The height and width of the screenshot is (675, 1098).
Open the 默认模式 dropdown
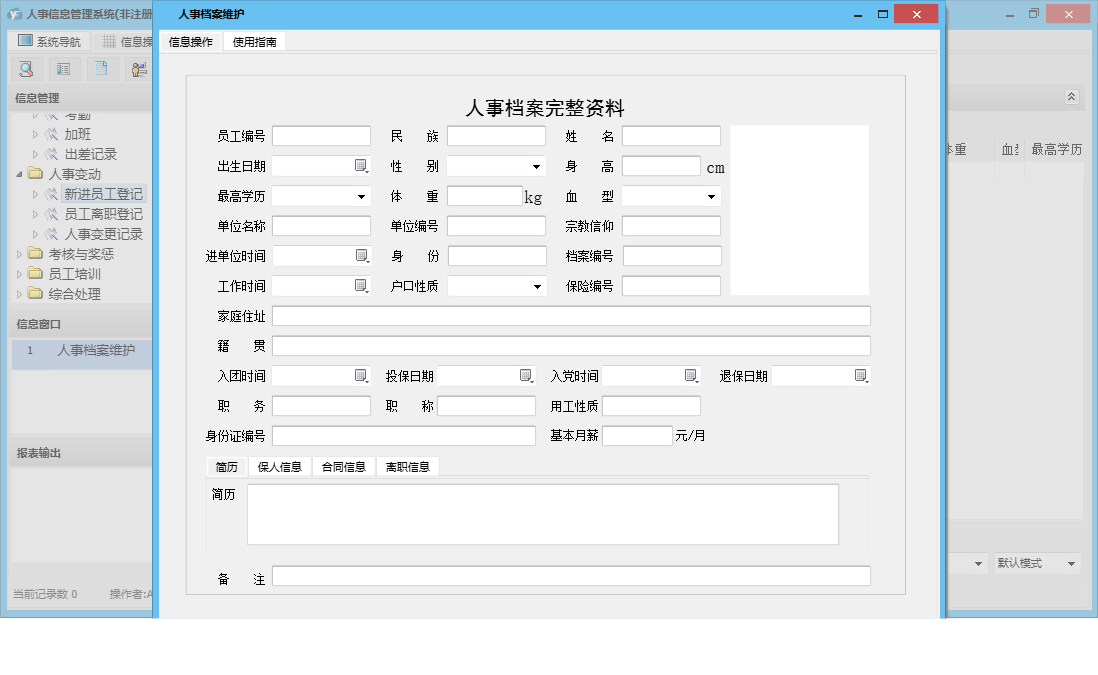1070,563
